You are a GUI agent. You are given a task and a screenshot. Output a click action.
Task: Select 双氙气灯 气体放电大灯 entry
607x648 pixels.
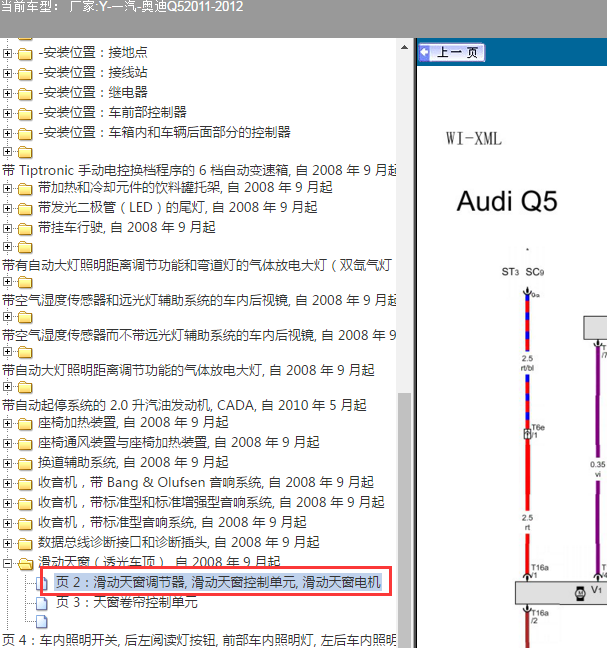(197, 265)
